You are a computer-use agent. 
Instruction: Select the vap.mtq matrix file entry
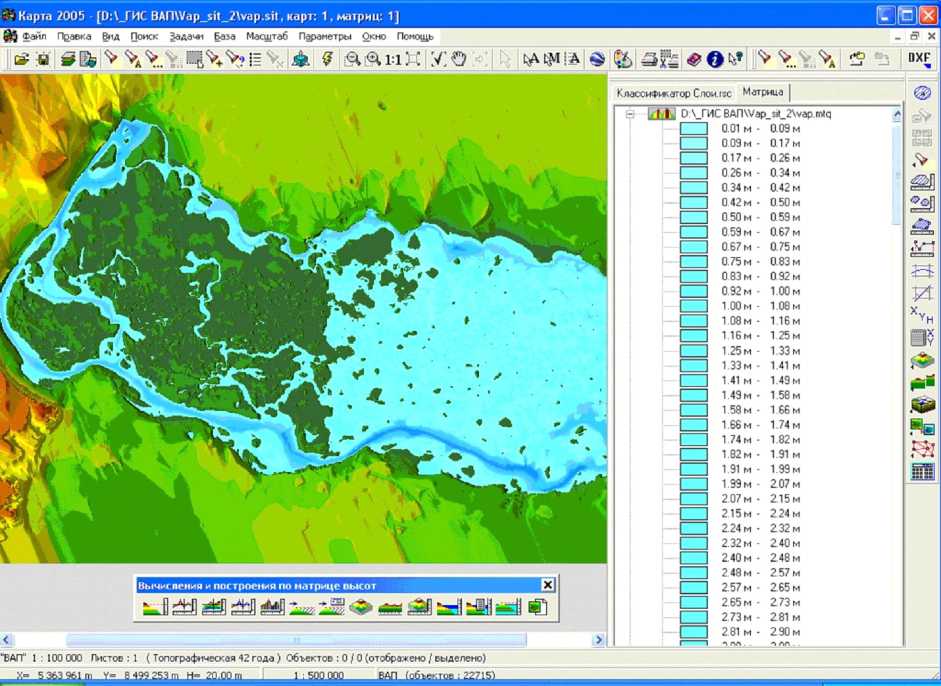point(755,114)
